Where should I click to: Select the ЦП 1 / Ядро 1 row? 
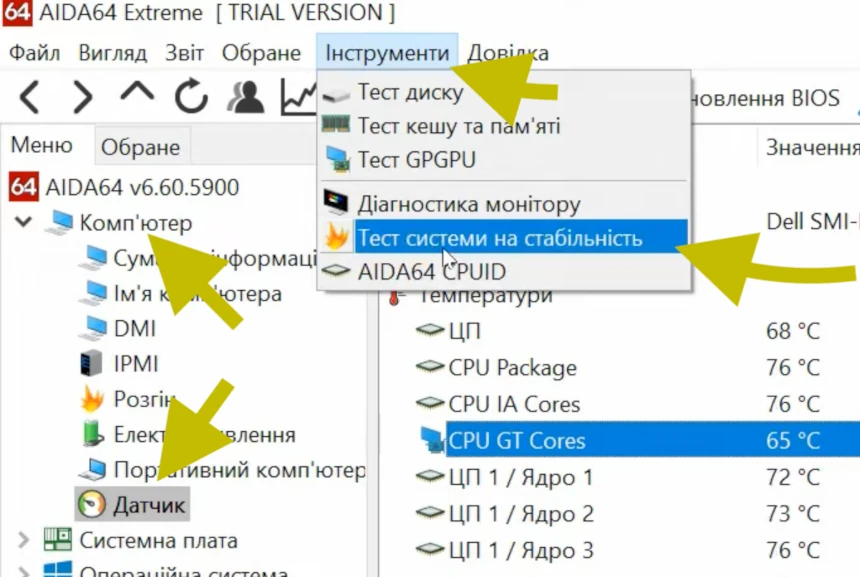tap(620, 477)
